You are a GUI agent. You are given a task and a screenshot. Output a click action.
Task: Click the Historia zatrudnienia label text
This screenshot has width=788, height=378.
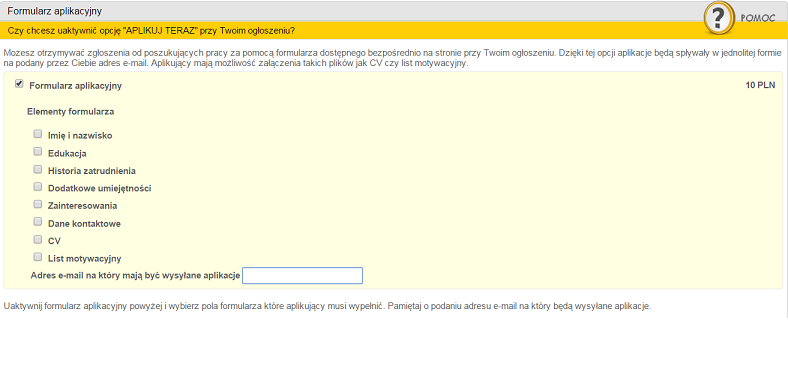click(x=92, y=171)
